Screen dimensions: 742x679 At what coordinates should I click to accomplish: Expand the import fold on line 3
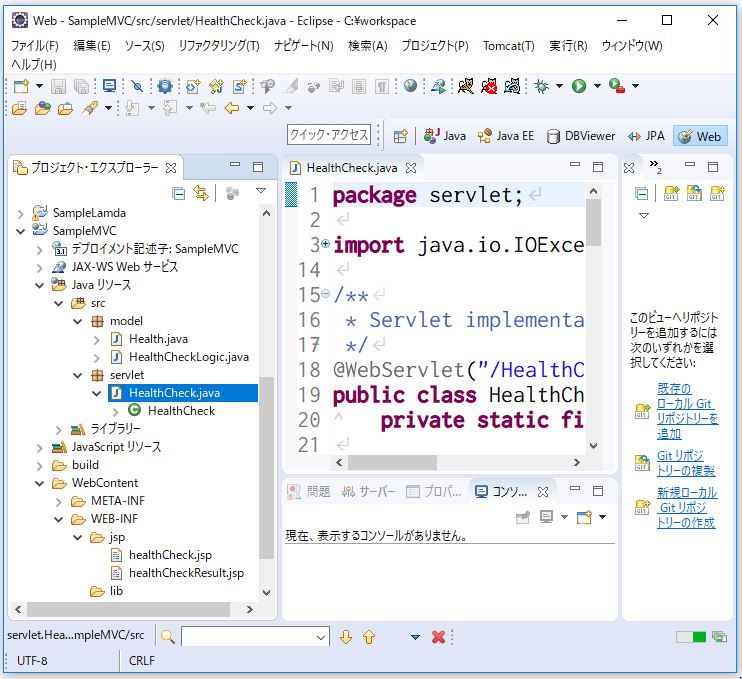(326, 244)
